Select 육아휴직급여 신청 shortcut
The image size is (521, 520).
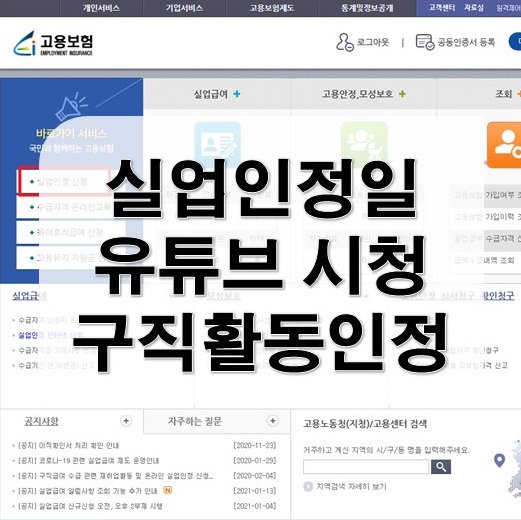(71, 232)
